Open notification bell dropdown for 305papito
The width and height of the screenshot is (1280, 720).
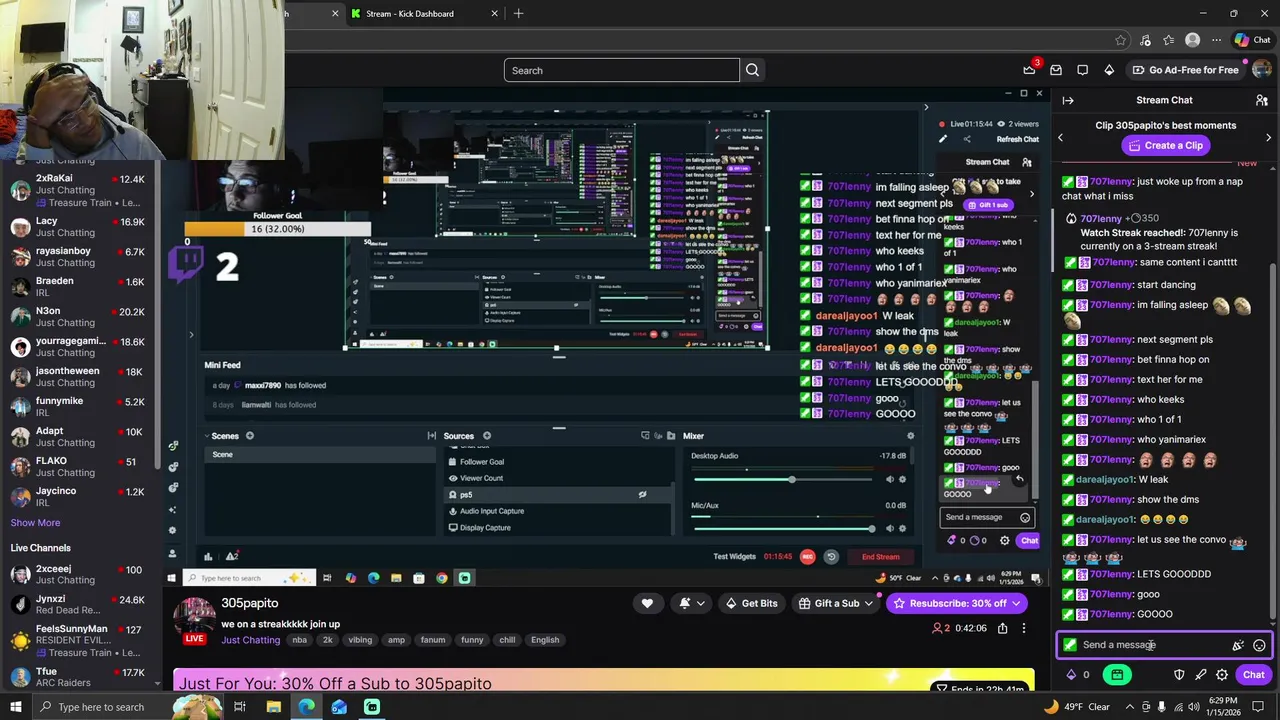[691, 603]
